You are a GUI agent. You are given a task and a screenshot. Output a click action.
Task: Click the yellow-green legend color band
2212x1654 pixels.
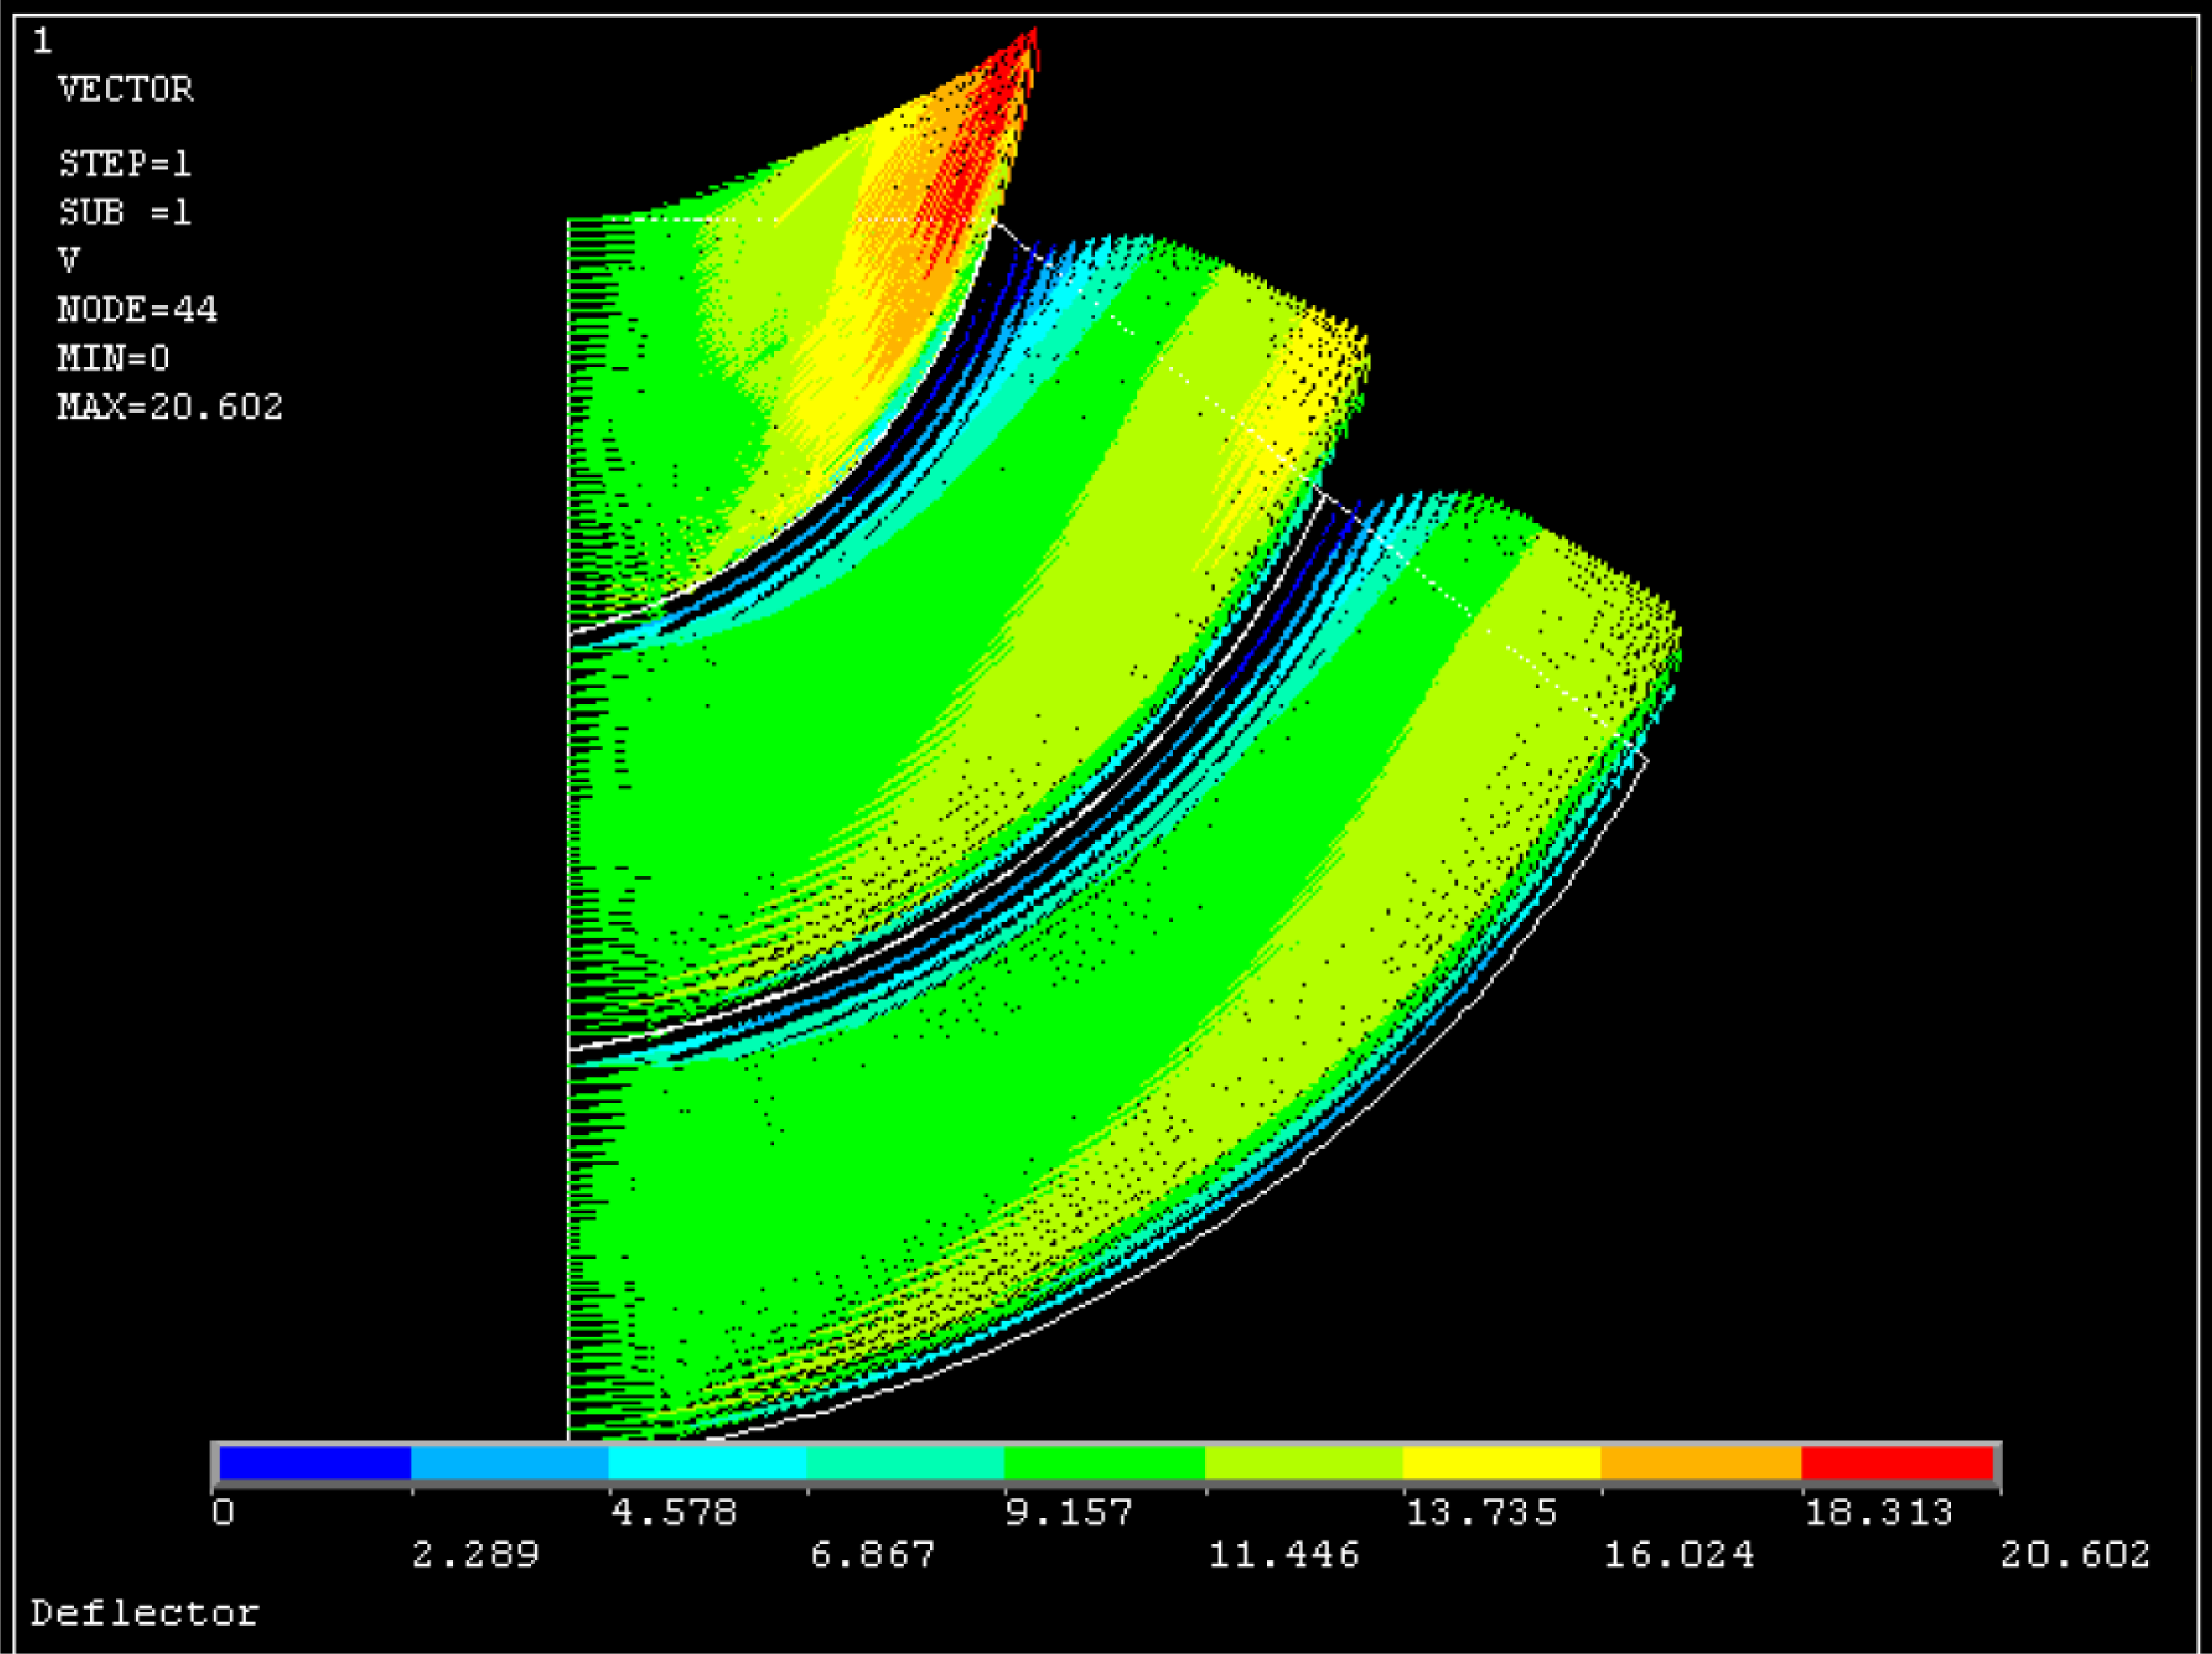click(1303, 1463)
